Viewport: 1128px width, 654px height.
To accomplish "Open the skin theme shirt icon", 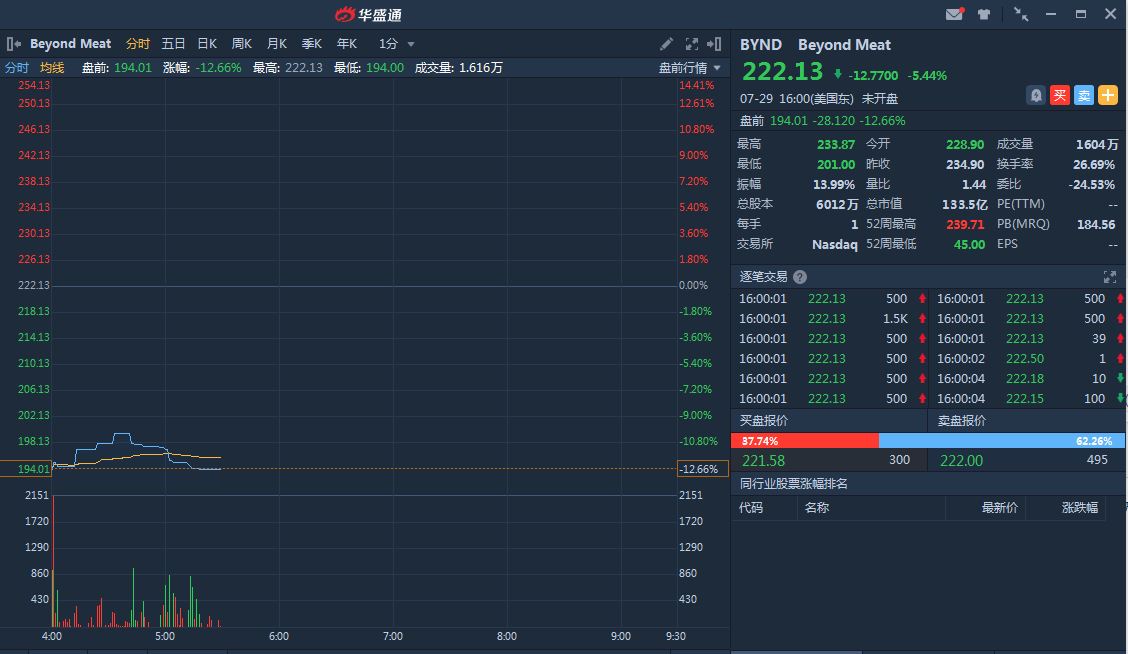I will coord(983,14).
